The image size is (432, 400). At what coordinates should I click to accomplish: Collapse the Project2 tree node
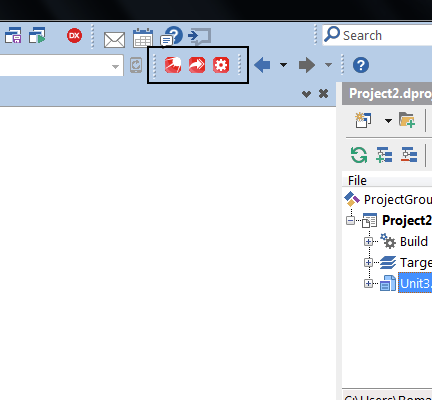[x=350, y=220]
